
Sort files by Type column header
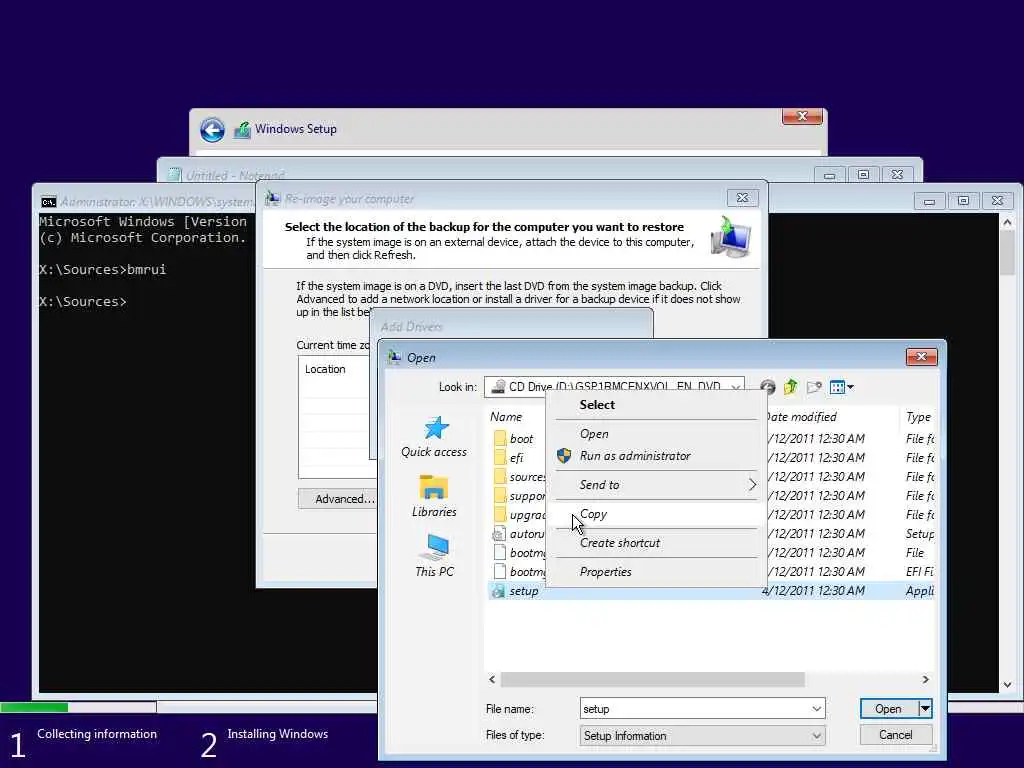point(918,417)
